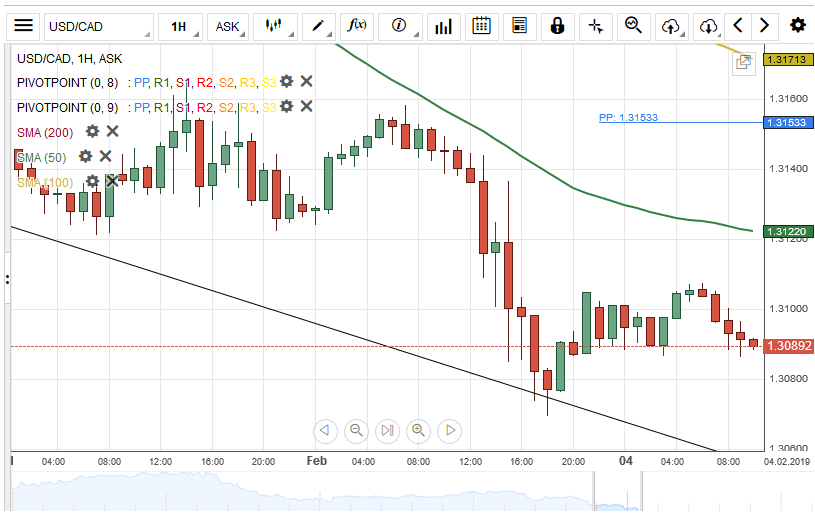Open the candlestick chart type dropdown
This screenshot has height=524, width=815.
276,26
